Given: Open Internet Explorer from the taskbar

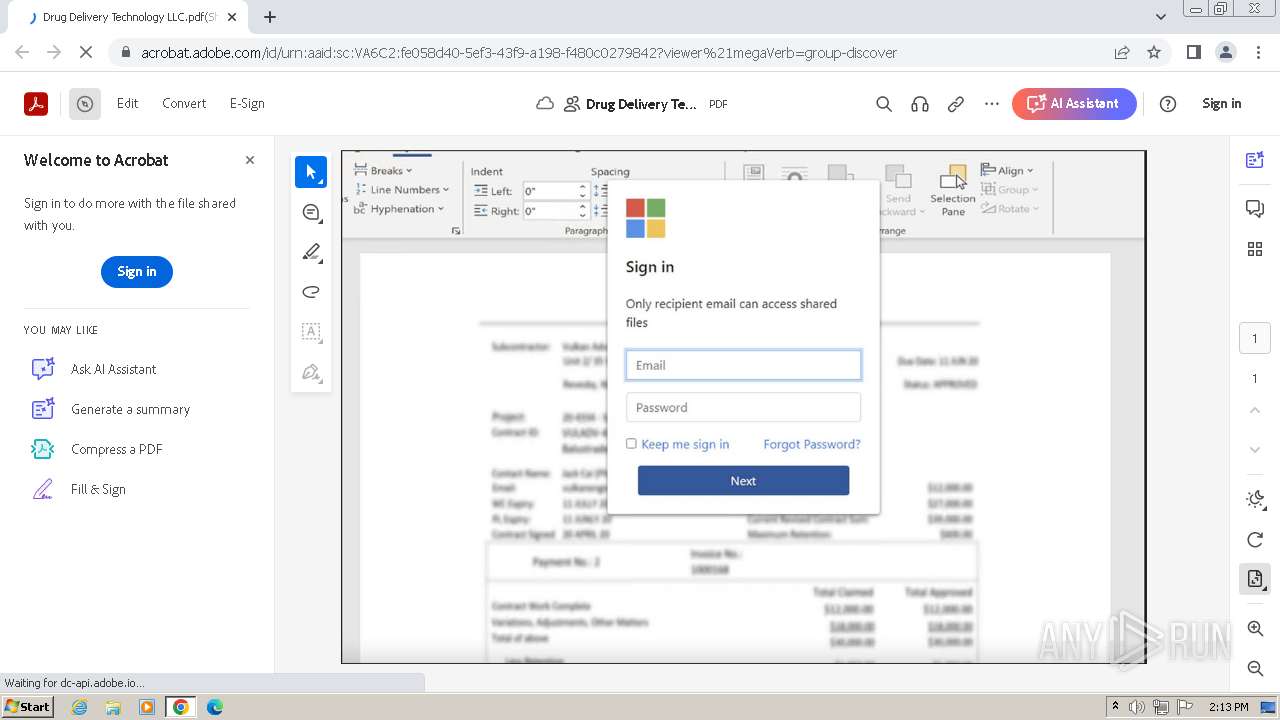Looking at the screenshot, I should click(80, 707).
